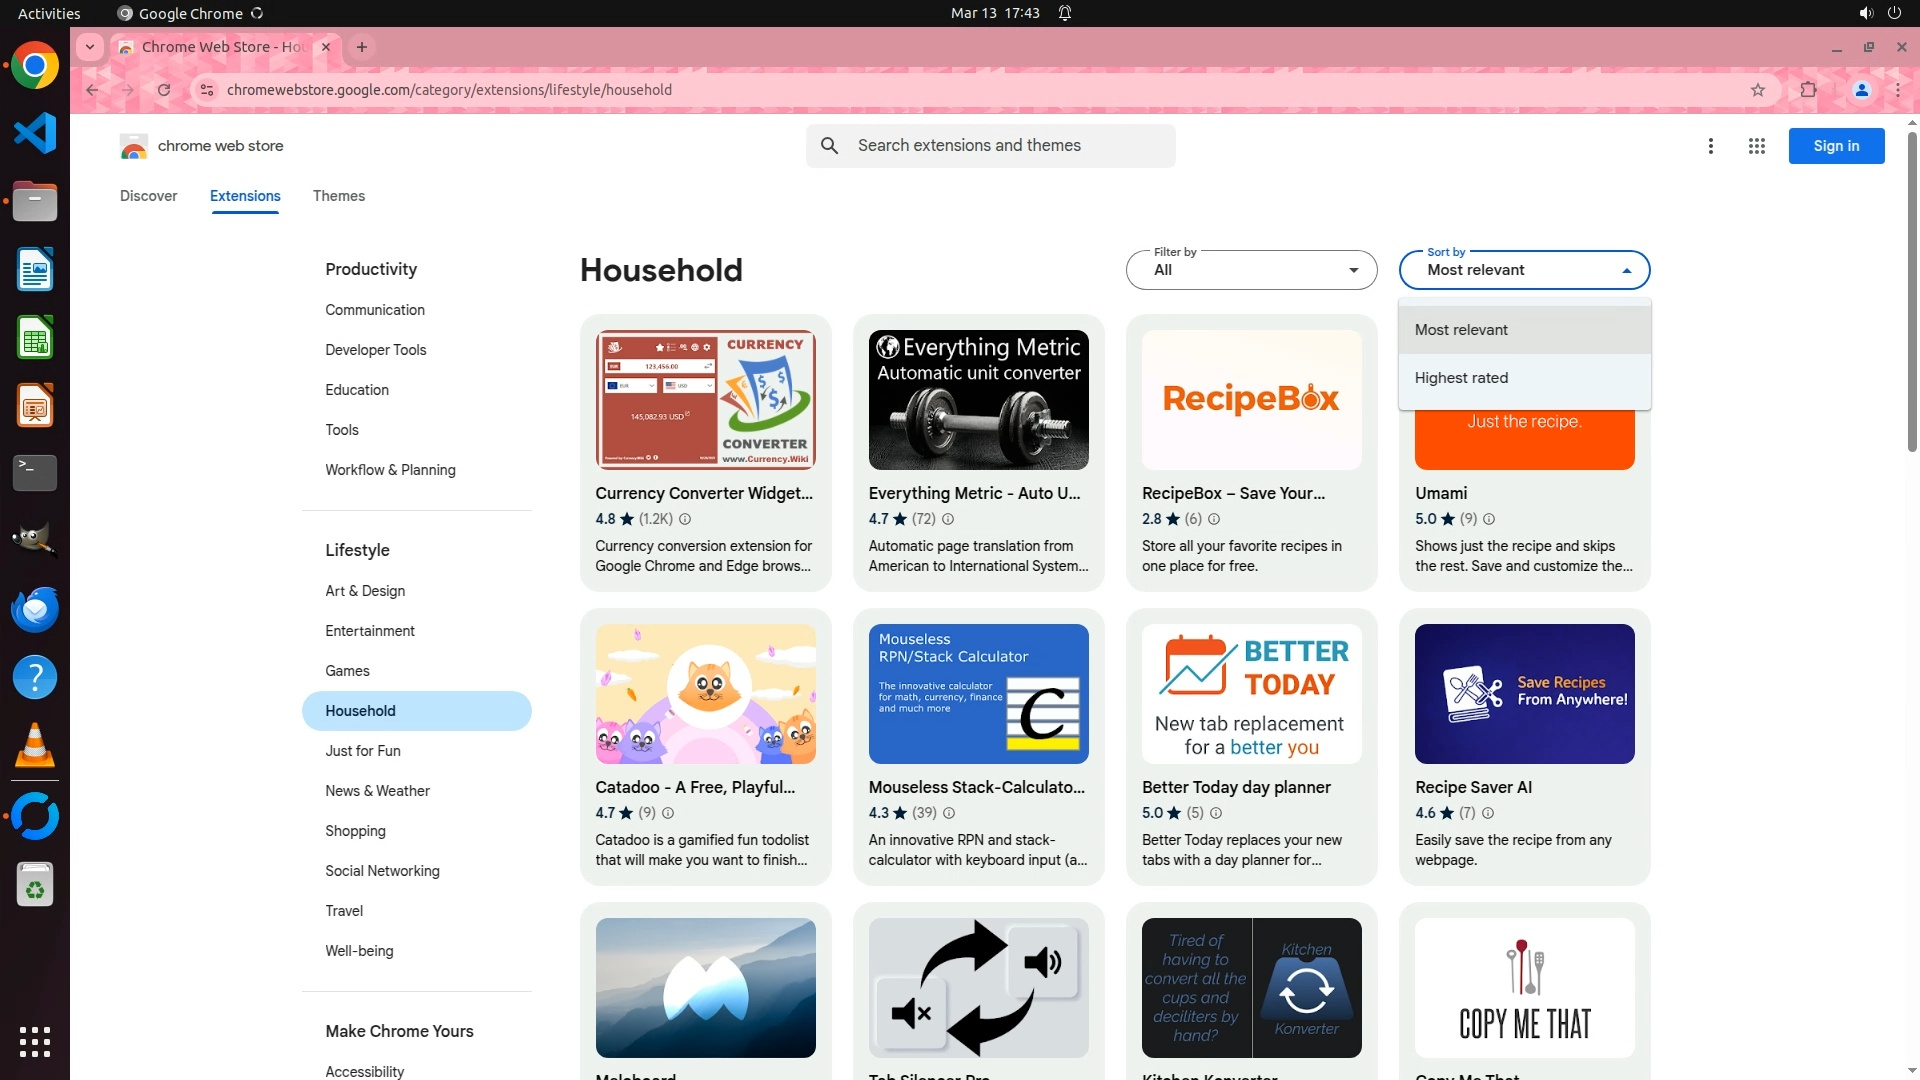
Task: Open the tab search chevron dropdown
Action: point(90,47)
